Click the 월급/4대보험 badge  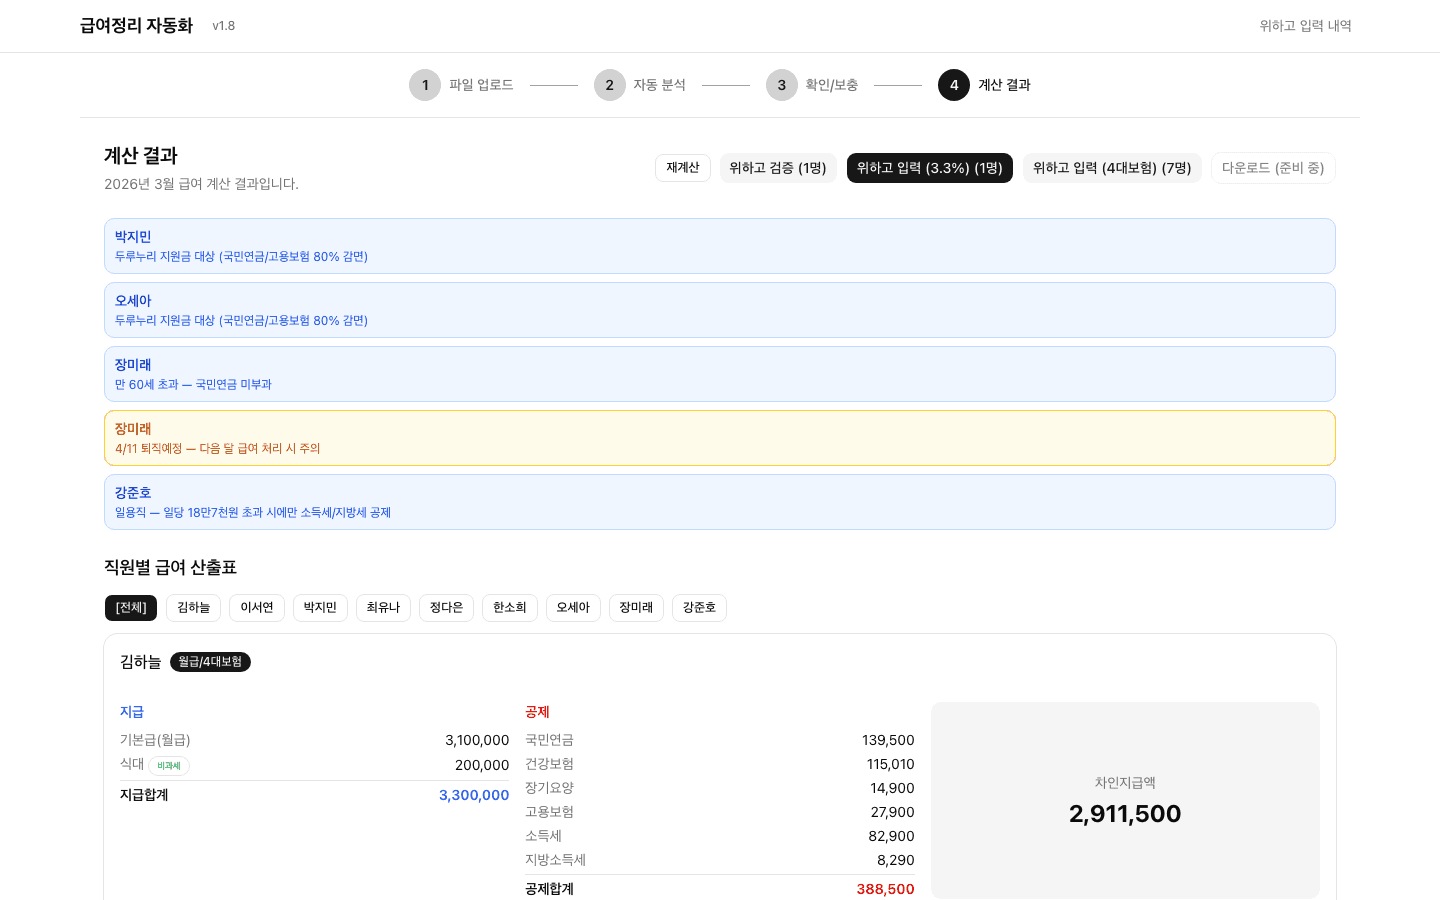[210, 662]
